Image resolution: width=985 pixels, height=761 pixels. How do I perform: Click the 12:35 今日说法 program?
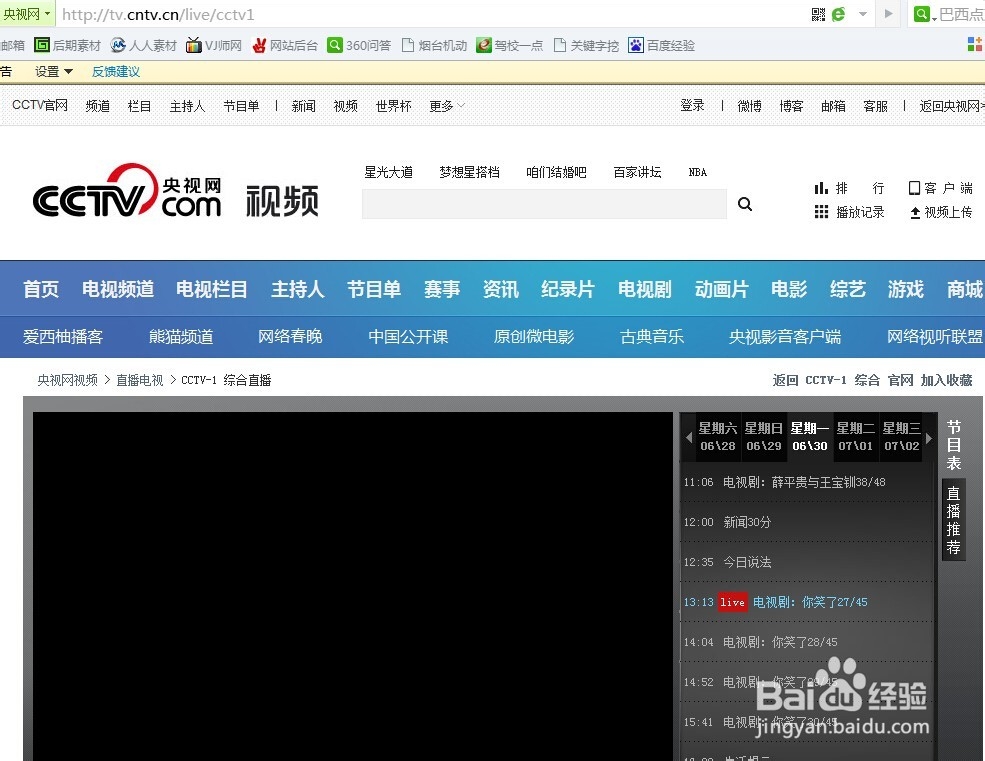[807, 562]
